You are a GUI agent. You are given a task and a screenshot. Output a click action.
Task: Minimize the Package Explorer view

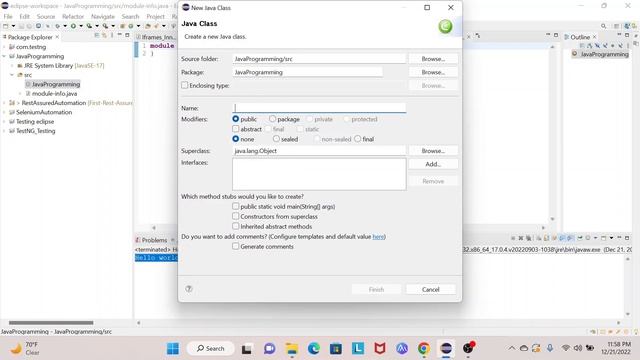click(x=120, y=35)
